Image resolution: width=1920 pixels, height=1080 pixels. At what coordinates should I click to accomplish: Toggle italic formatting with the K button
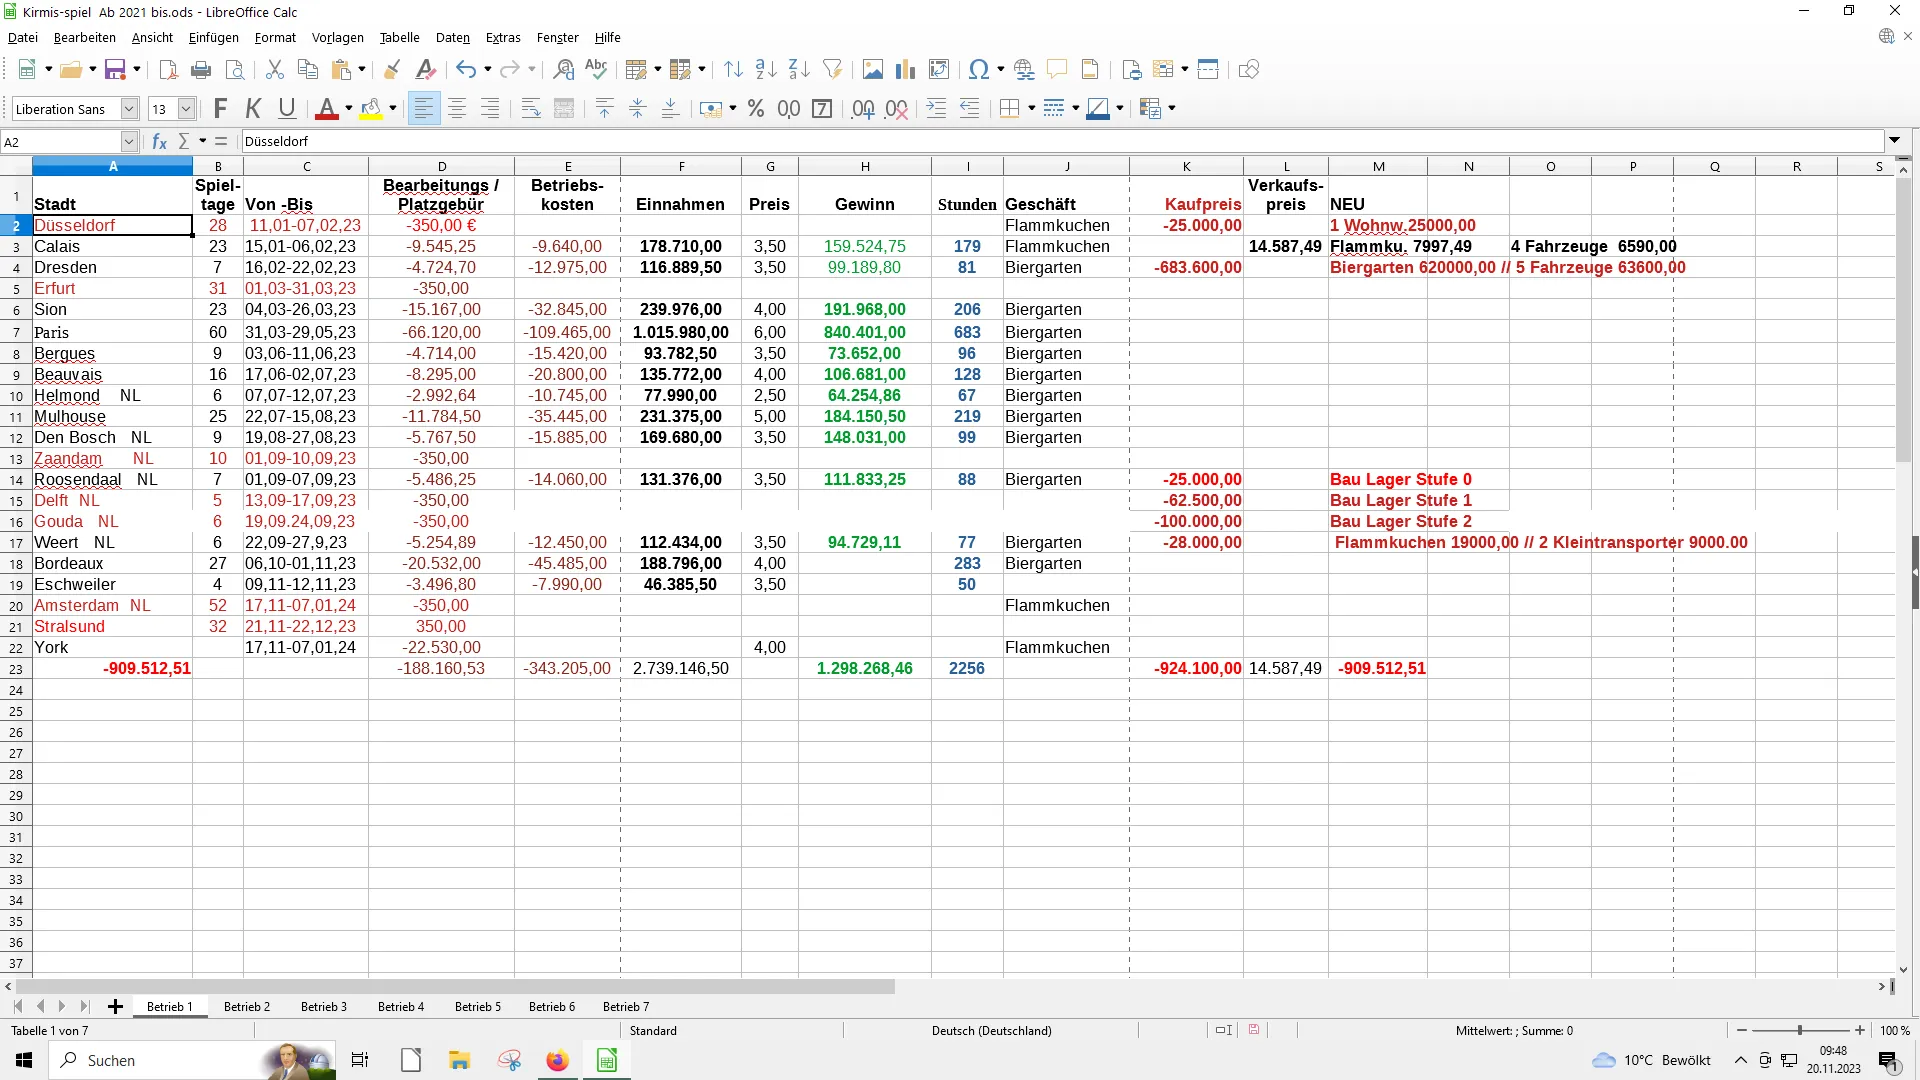click(254, 109)
